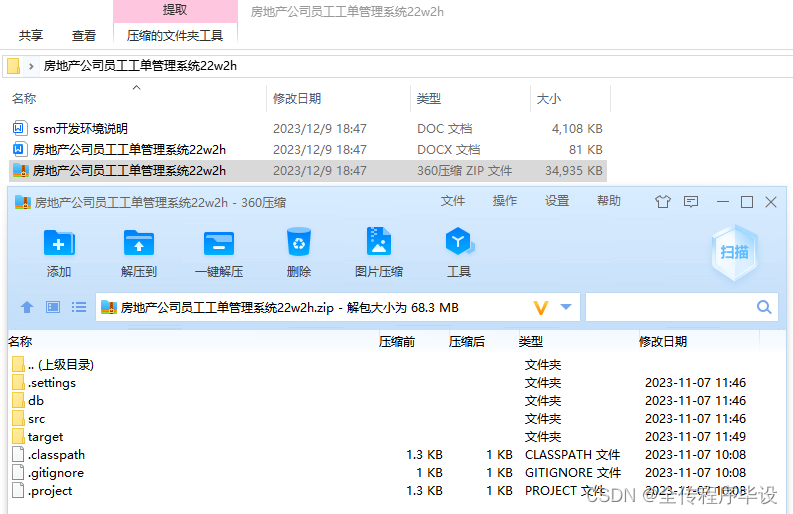Open the 帮助 menu in 360压缩
Image resolution: width=793 pixels, height=514 pixels.
pos(608,201)
